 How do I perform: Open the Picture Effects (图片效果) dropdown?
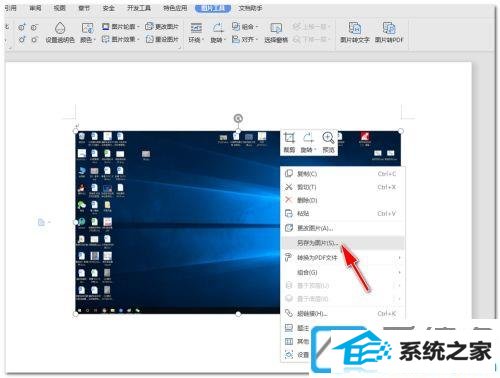120,39
